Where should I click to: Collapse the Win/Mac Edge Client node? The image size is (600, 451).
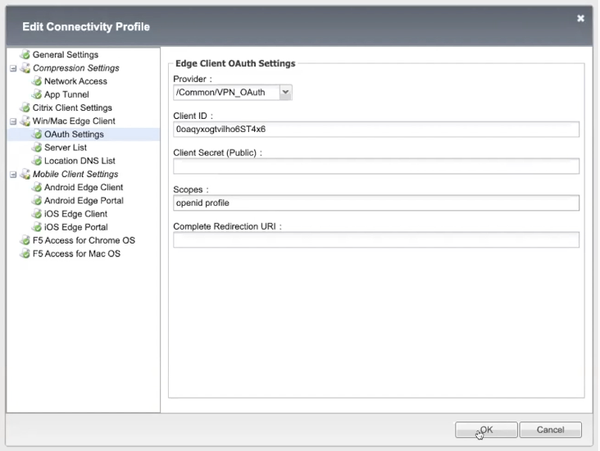pyautogui.click(x=12, y=121)
